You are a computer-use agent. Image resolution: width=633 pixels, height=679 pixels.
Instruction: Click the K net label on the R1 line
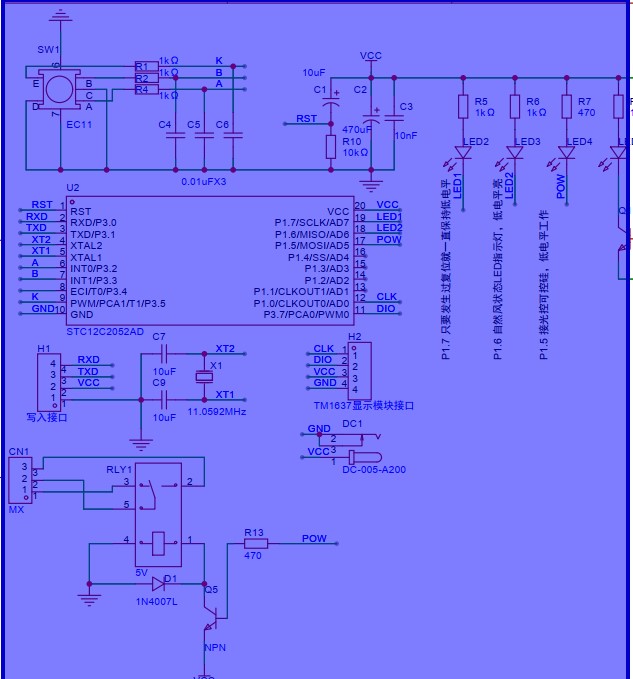pos(219,61)
